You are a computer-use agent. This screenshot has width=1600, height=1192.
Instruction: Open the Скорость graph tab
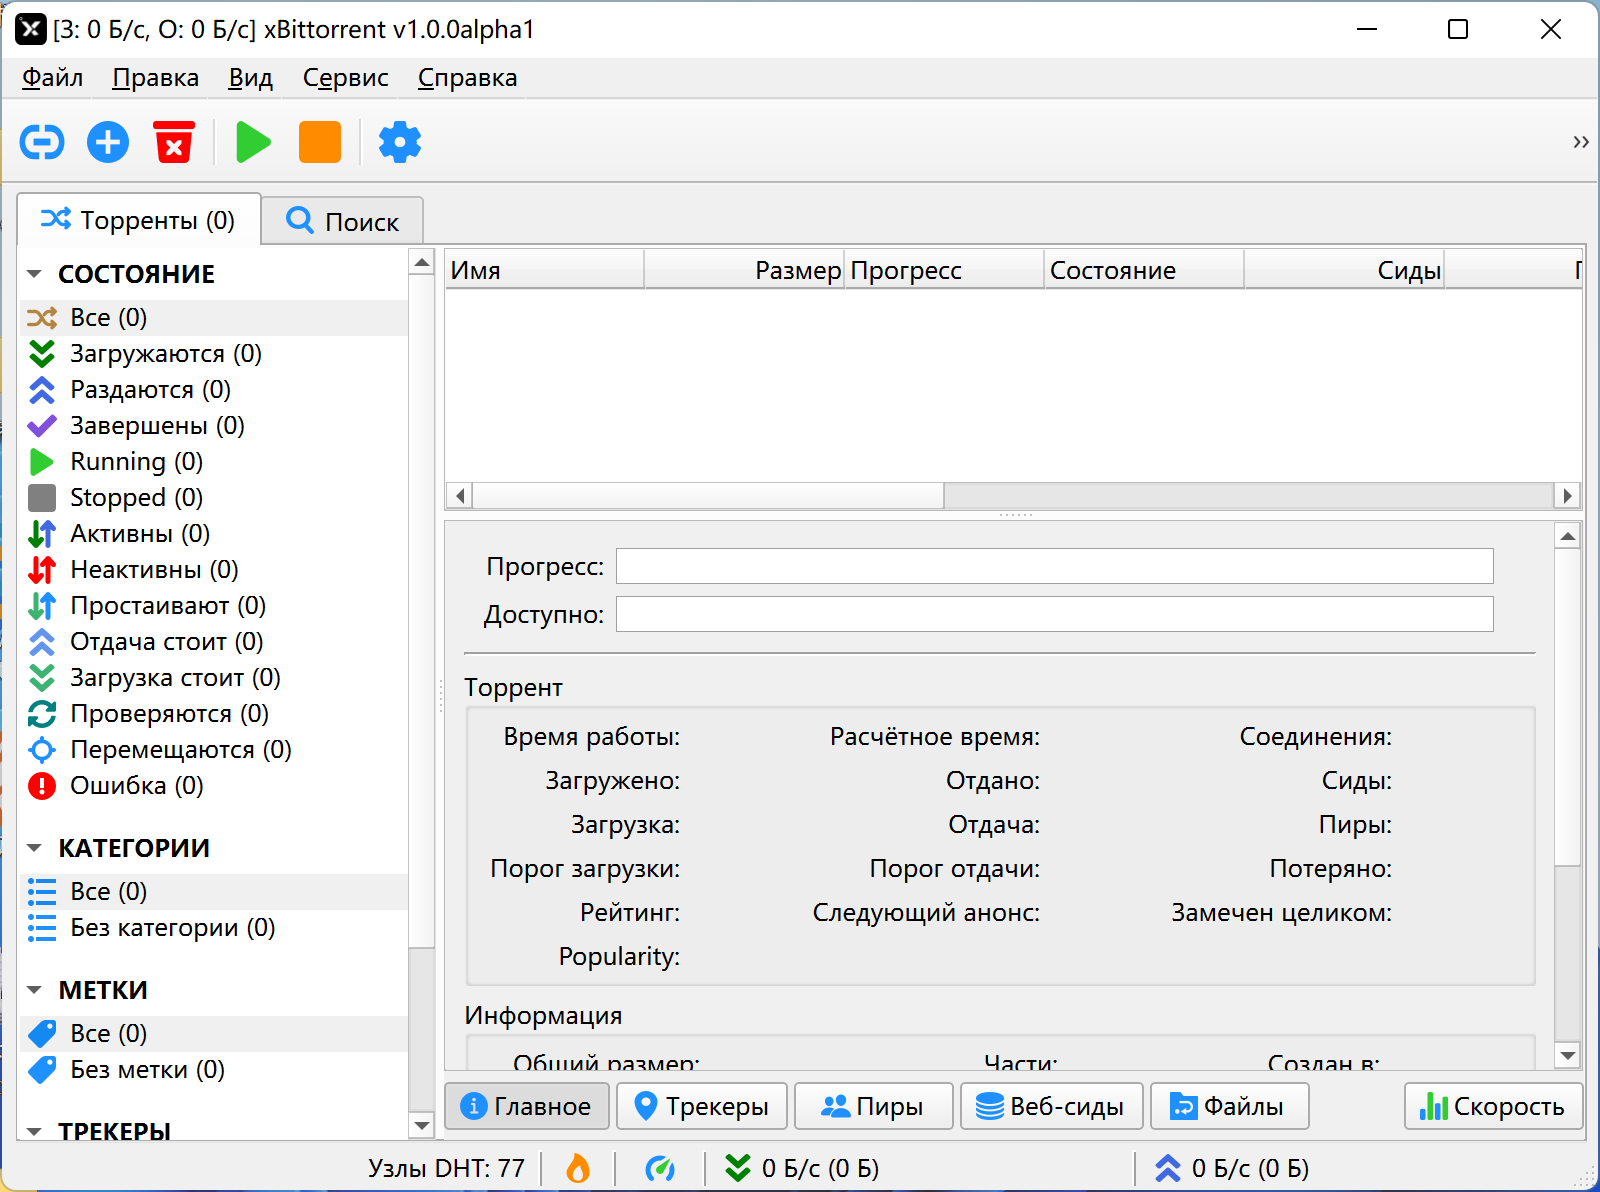1493,1106
